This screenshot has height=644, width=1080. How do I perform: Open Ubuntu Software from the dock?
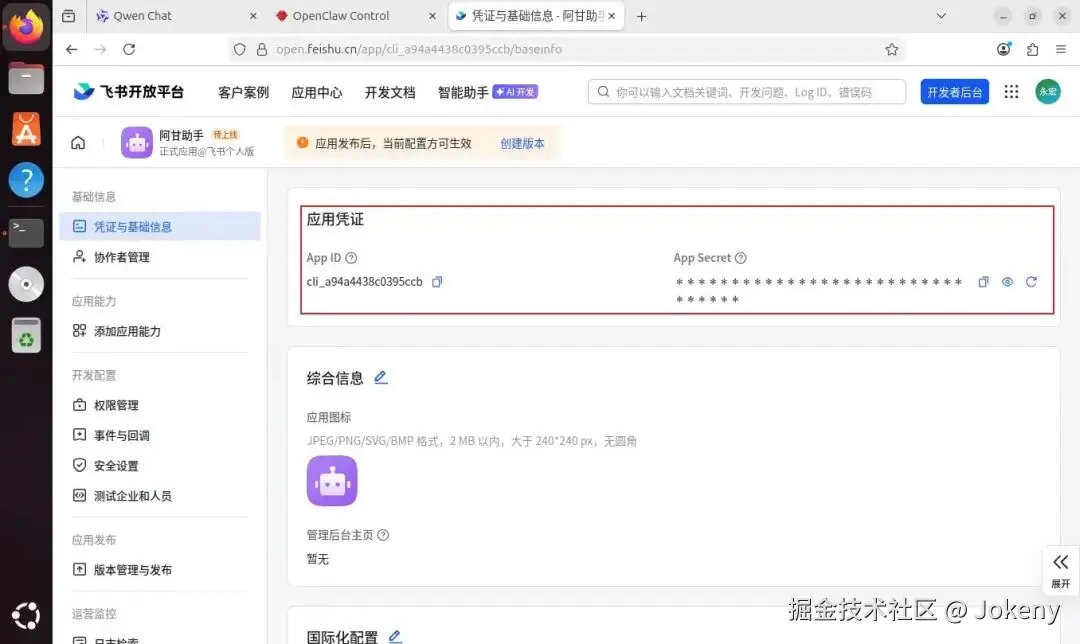tap(26, 129)
